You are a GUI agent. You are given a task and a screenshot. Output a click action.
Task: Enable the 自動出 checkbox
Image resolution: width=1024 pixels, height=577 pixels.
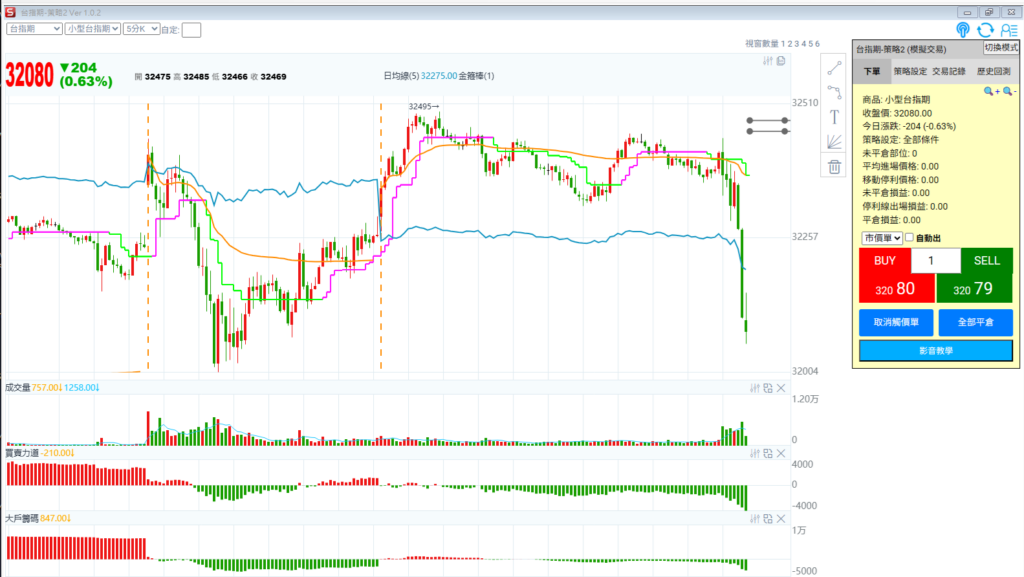tap(910, 238)
